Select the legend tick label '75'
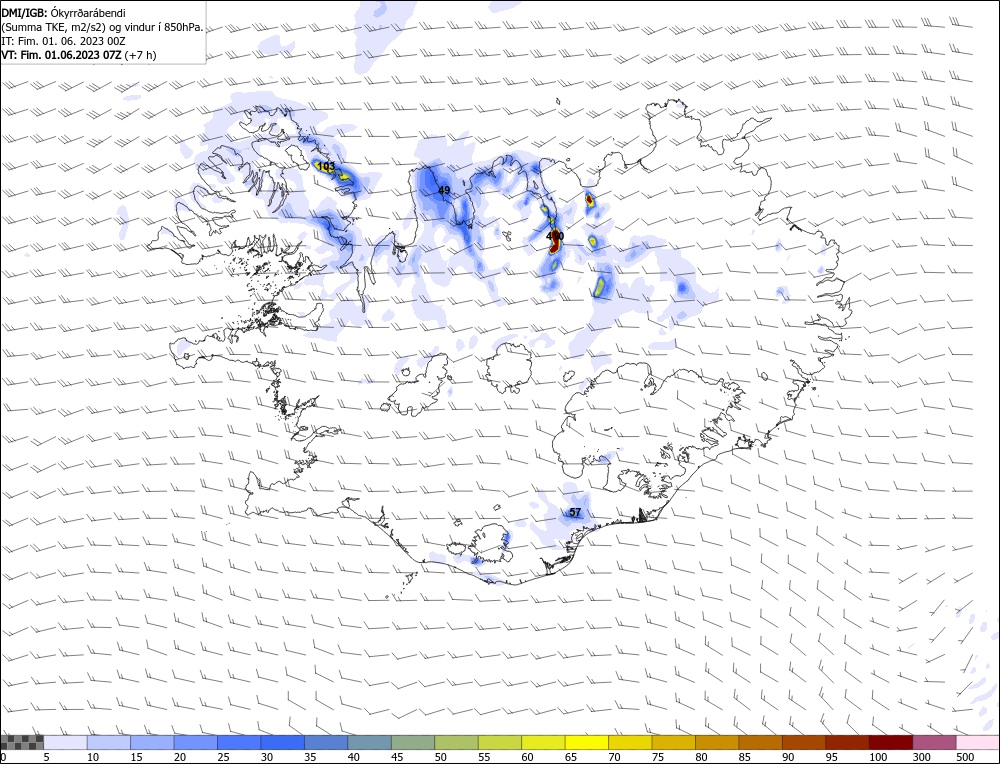Image resolution: width=1000 pixels, height=764 pixels. 658,756
